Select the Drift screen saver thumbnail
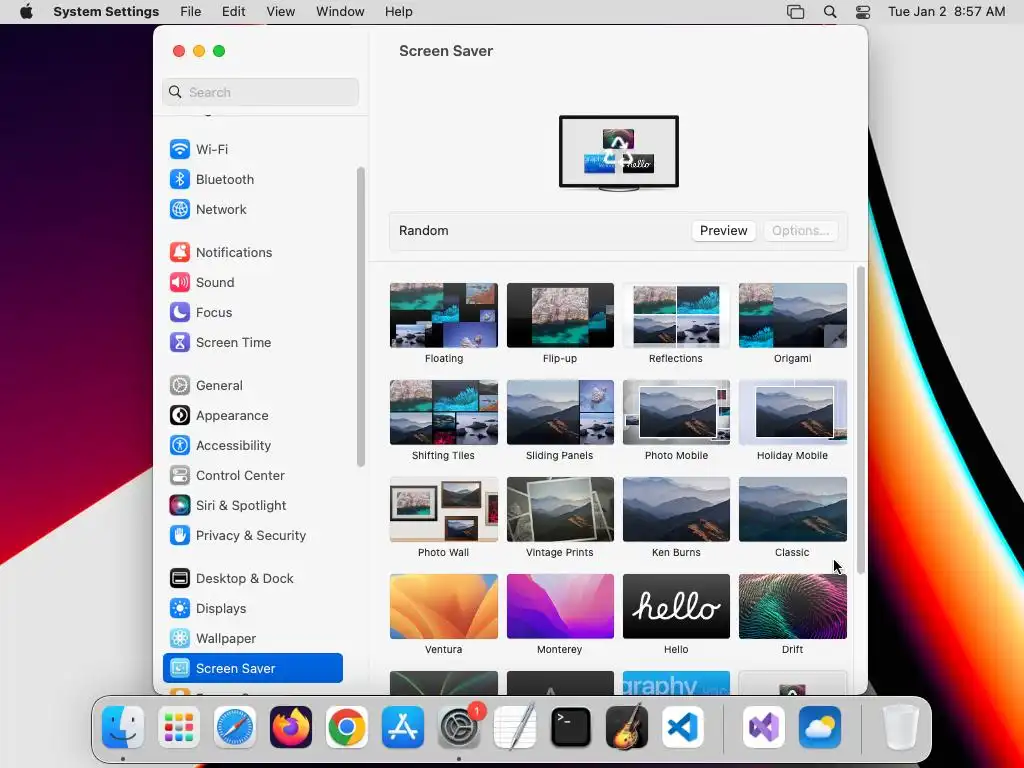Image resolution: width=1024 pixels, height=768 pixels. pos(793,606)
